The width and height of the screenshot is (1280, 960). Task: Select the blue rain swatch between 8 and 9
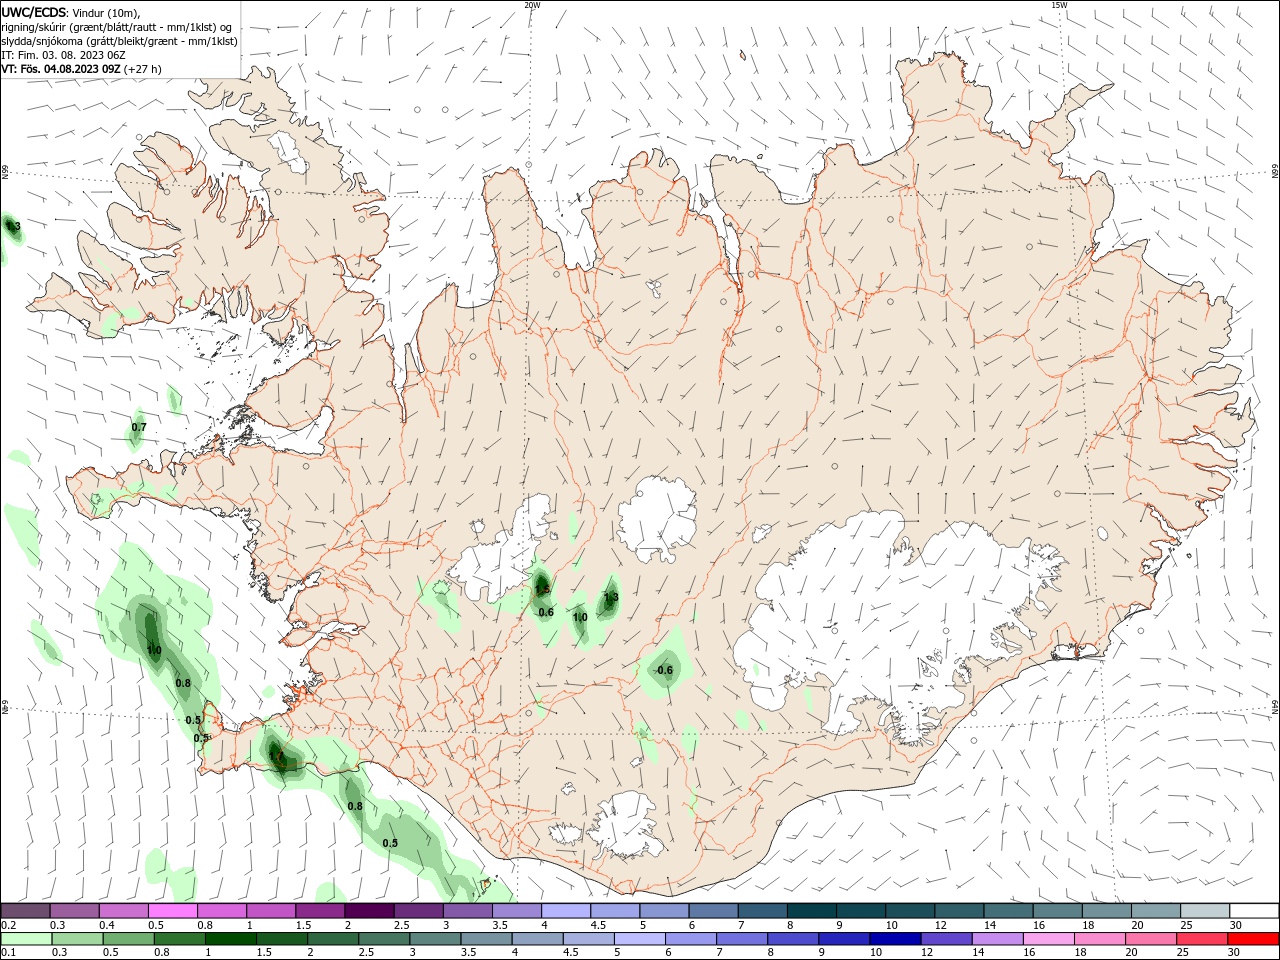coord(792,939)
